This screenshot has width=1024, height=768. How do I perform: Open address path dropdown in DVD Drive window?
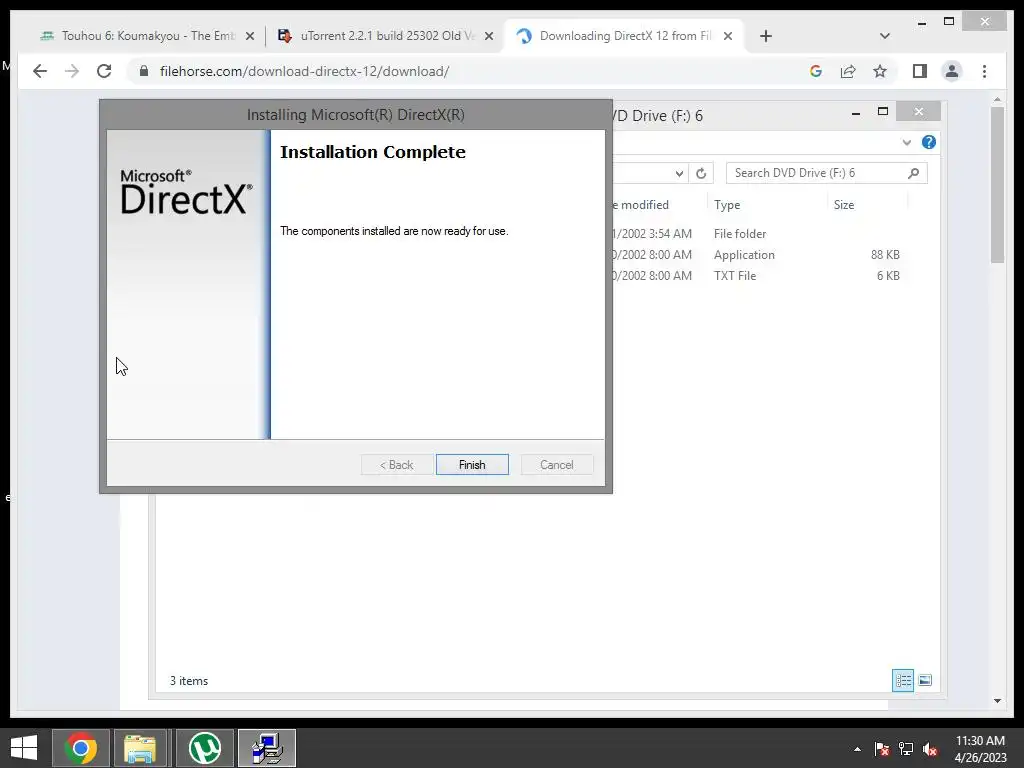click(679, 173)
